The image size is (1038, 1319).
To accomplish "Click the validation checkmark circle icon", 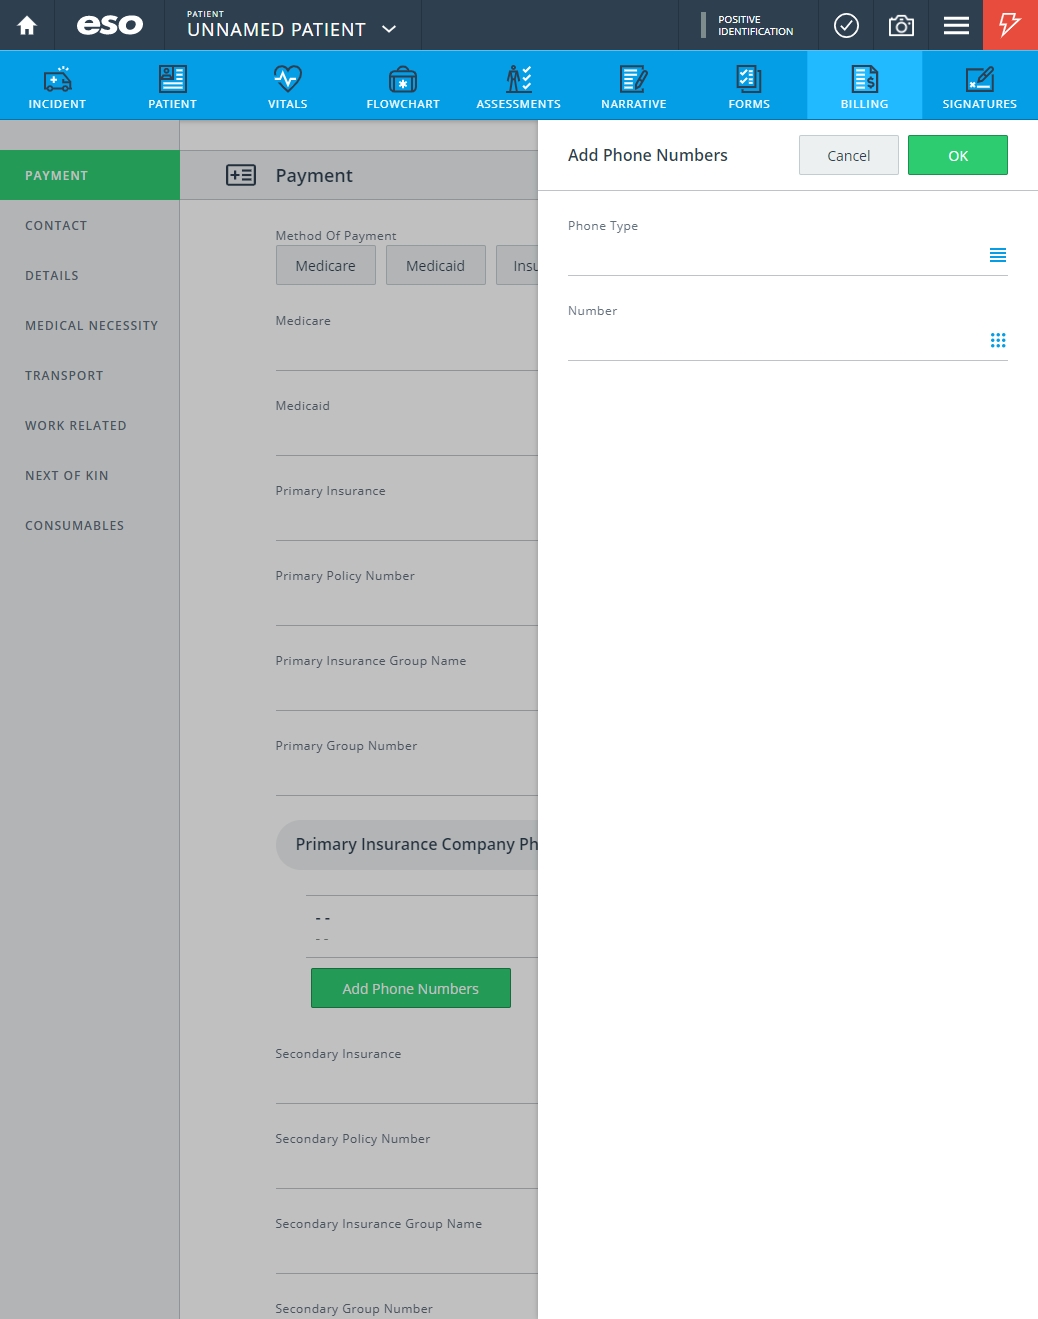I will tap(846, 25).
